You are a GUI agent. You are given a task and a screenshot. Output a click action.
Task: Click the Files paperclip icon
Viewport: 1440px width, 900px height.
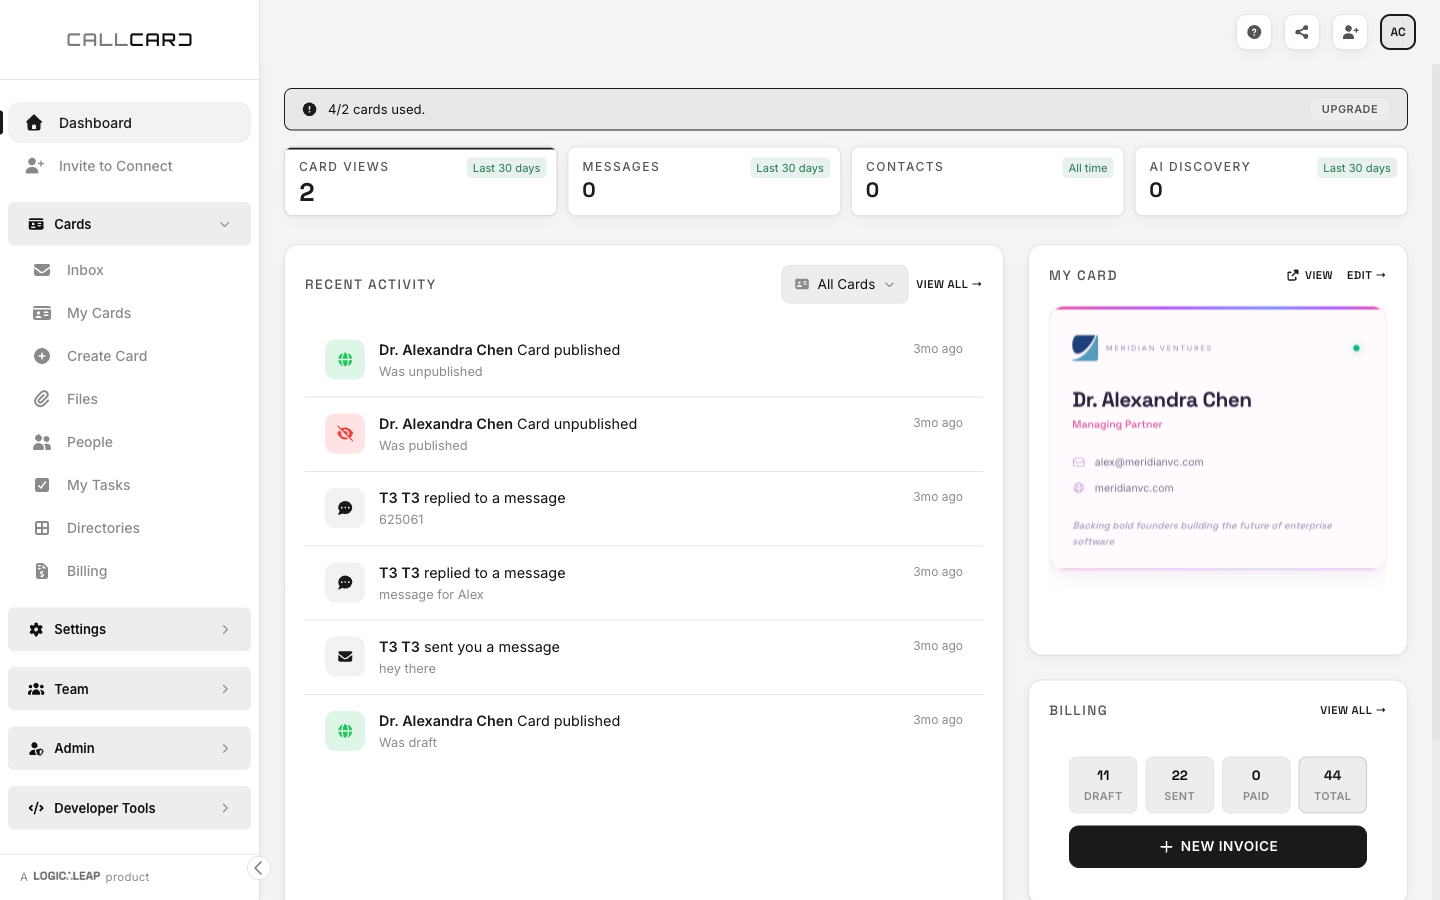(x=42, y=399)
